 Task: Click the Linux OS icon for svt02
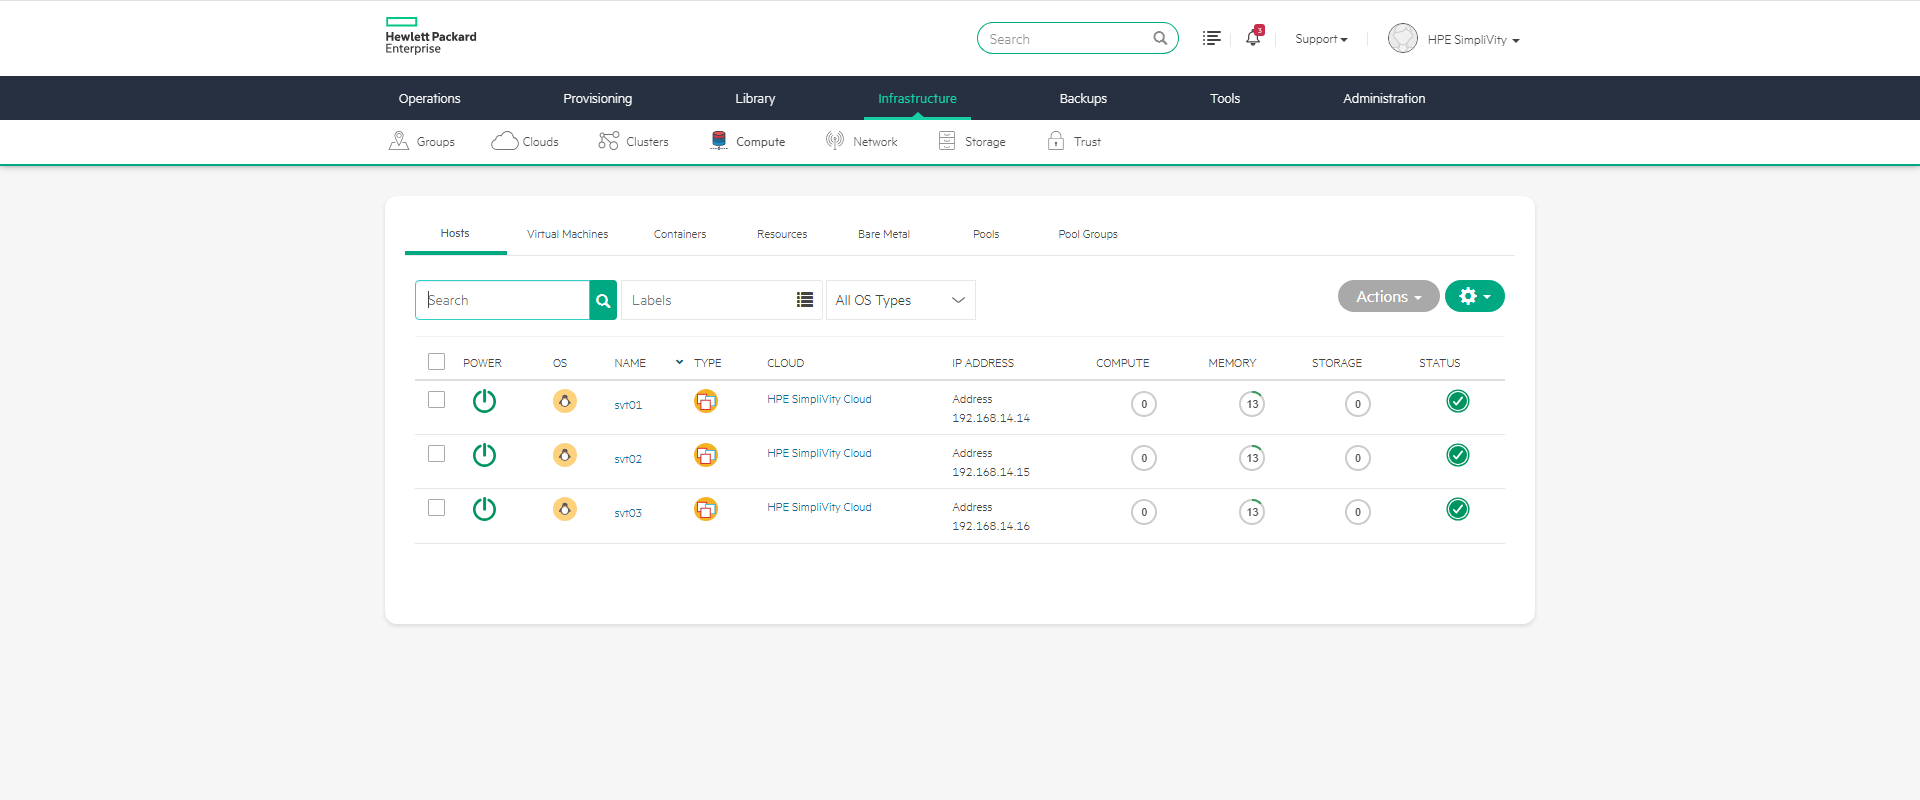(565, 455)
